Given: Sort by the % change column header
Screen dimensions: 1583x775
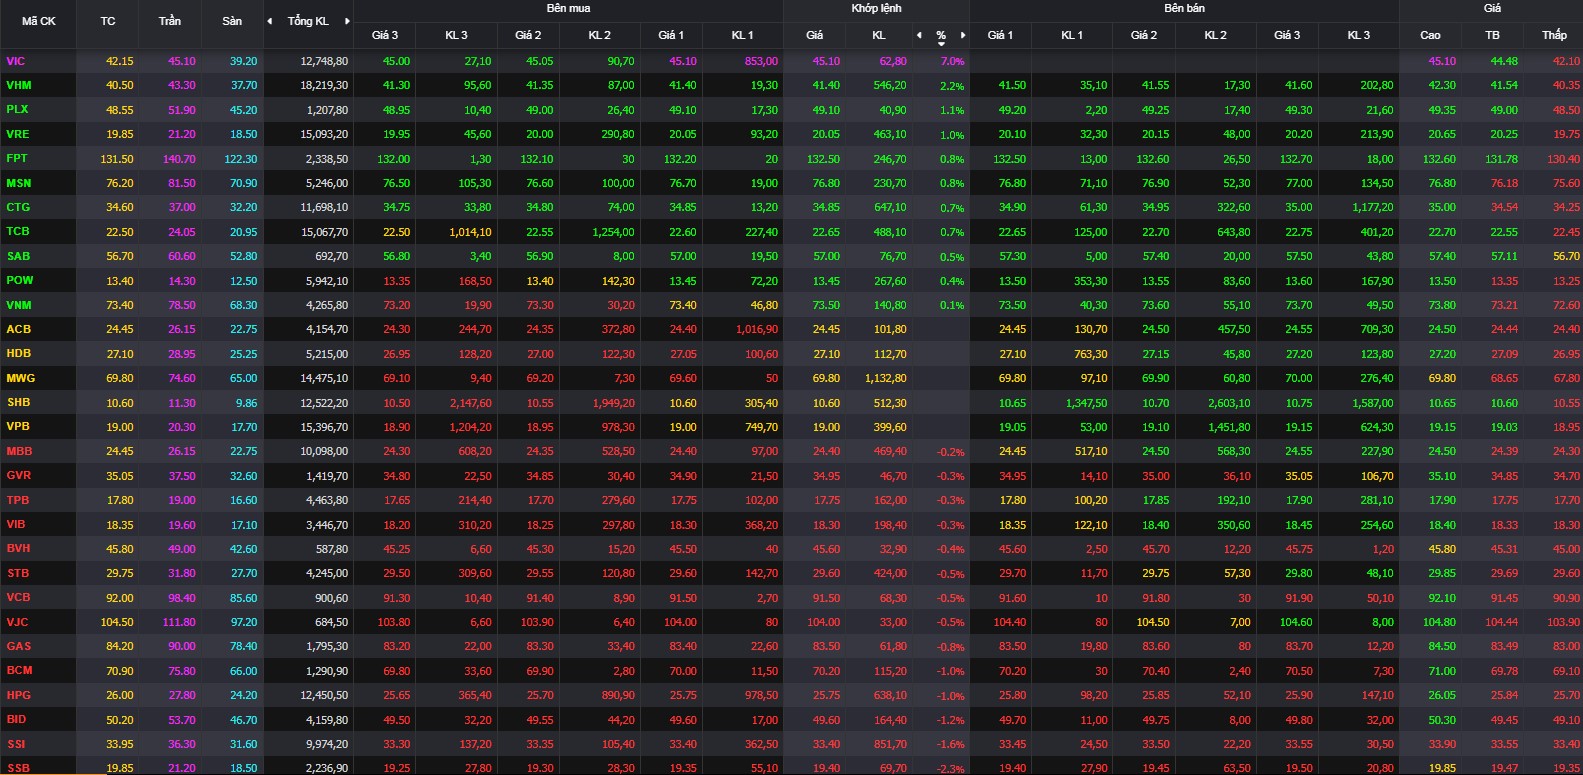Looking at the screenshot, I should (x=941, y=36).
